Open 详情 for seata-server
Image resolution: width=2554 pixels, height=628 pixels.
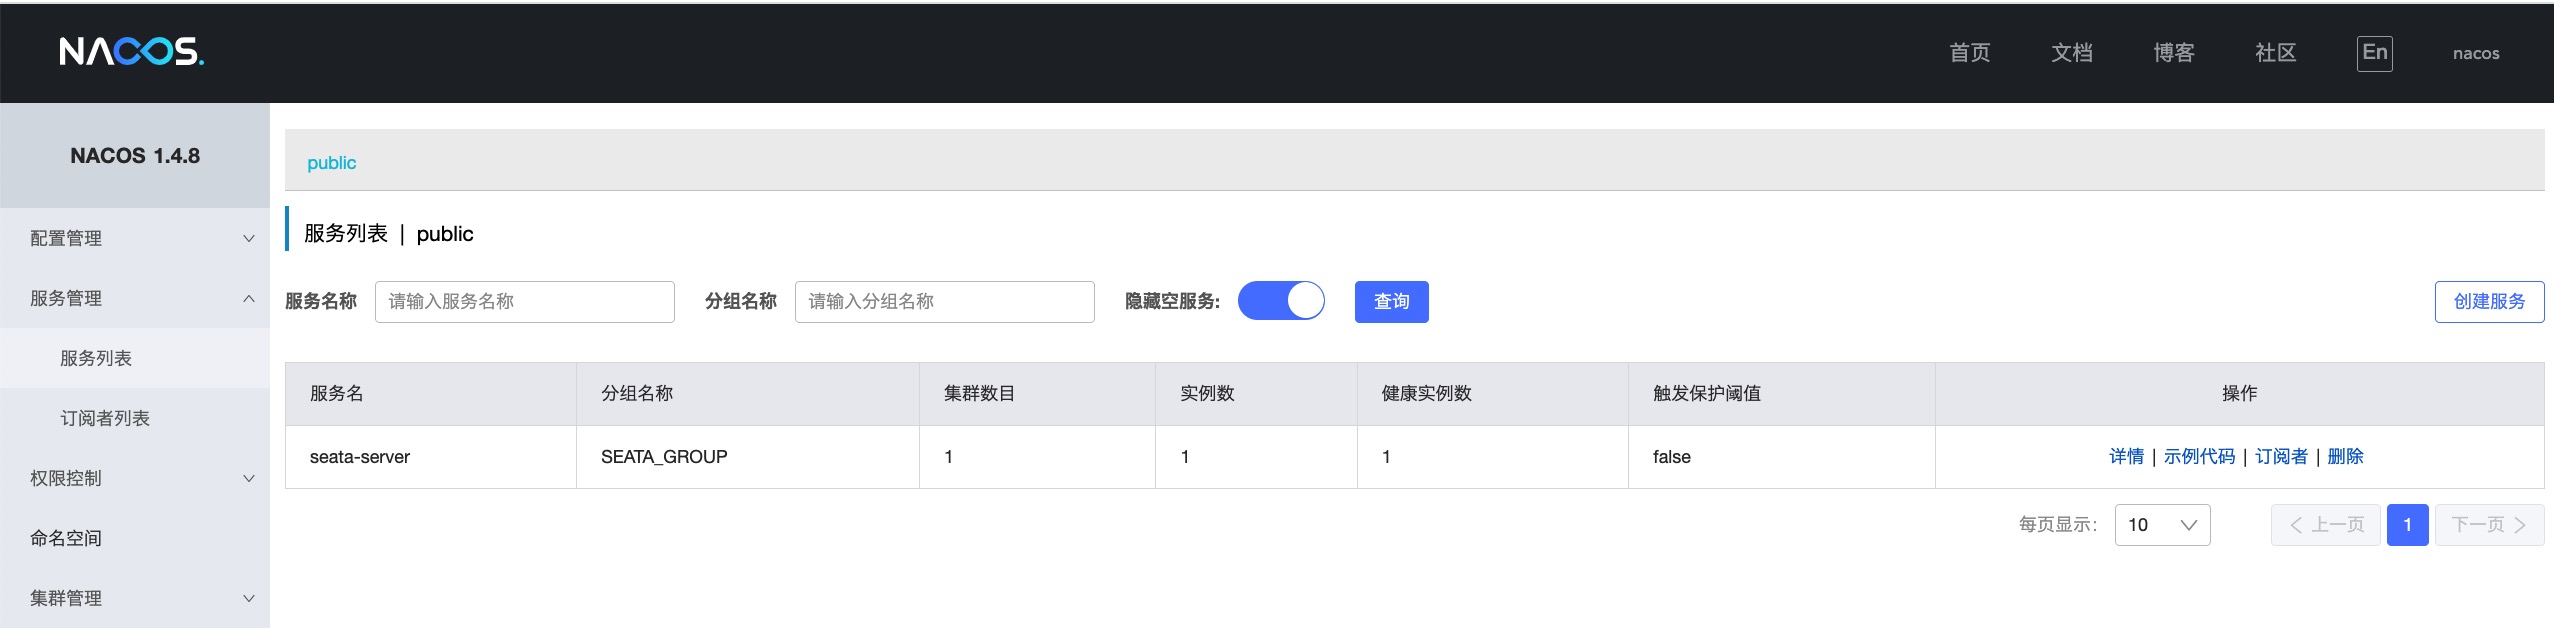(2126, 457)
